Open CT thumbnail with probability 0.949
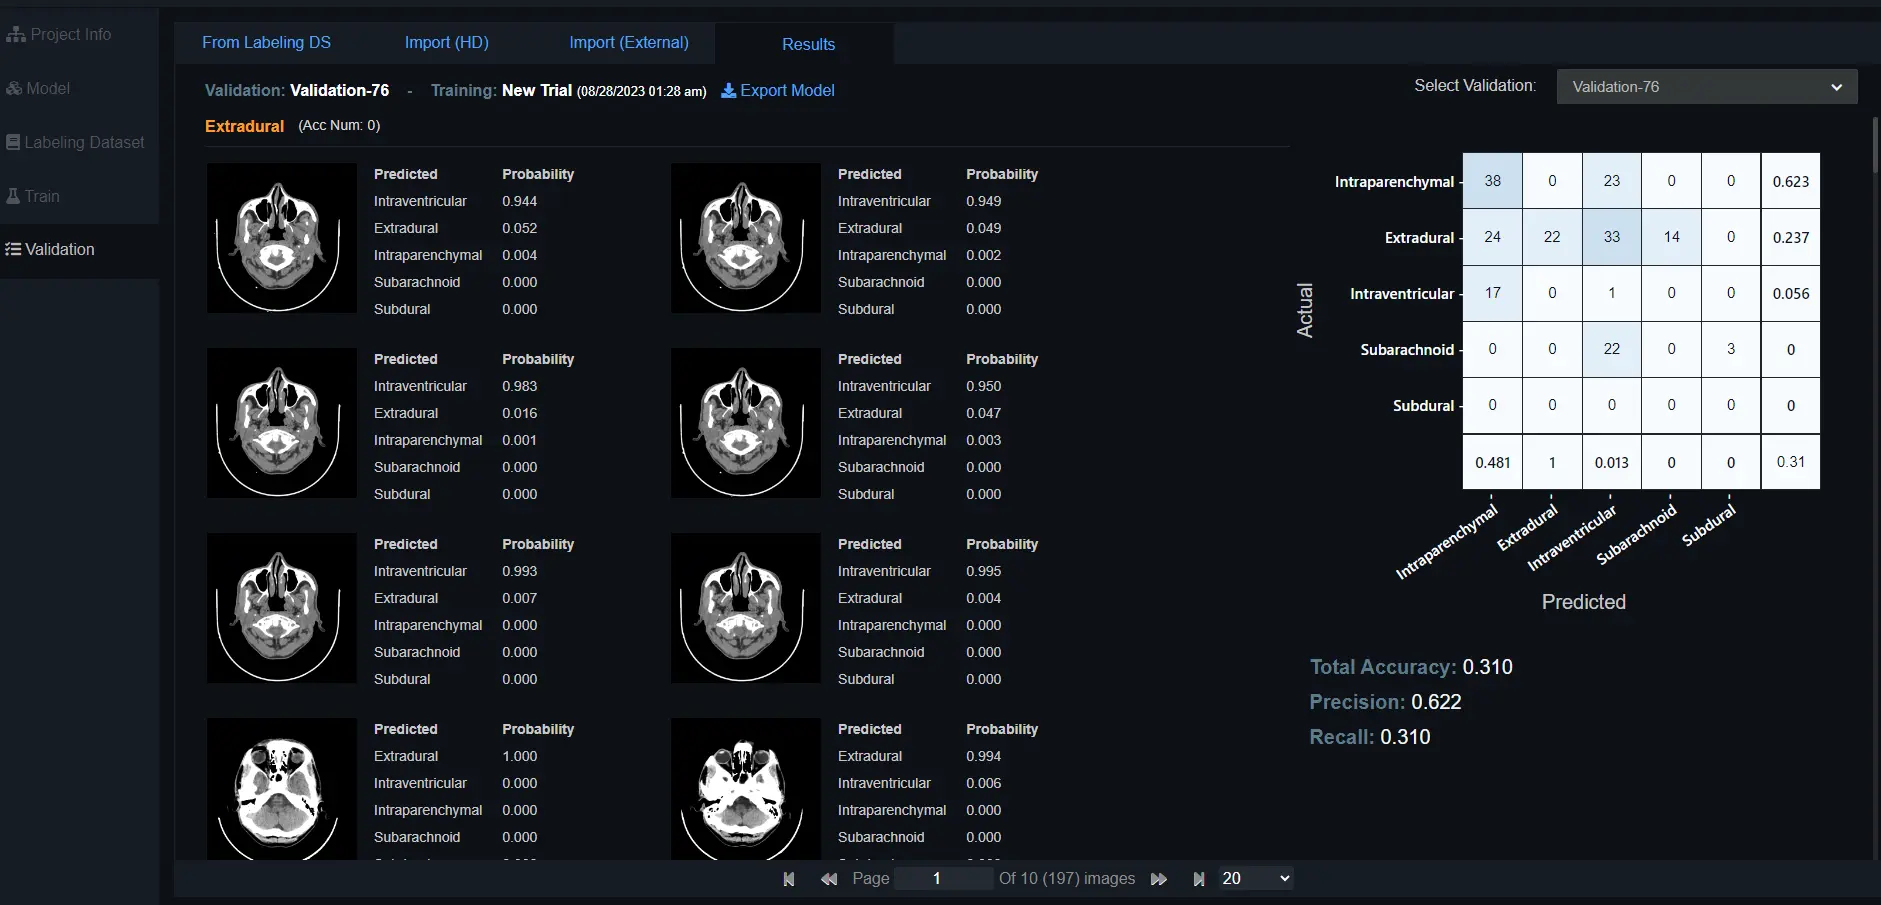The height and width of the screenshot is (905, 1881). [x=746, y=238]
